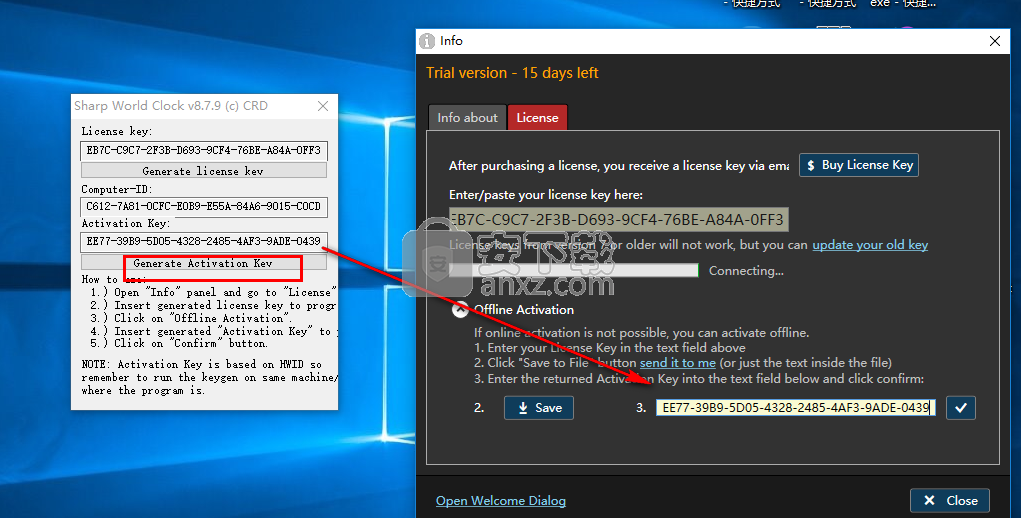The width and height of the screenshot is (1021, 518).
Task: Click the Close button in Info window
Action: (x=950, y=500)
